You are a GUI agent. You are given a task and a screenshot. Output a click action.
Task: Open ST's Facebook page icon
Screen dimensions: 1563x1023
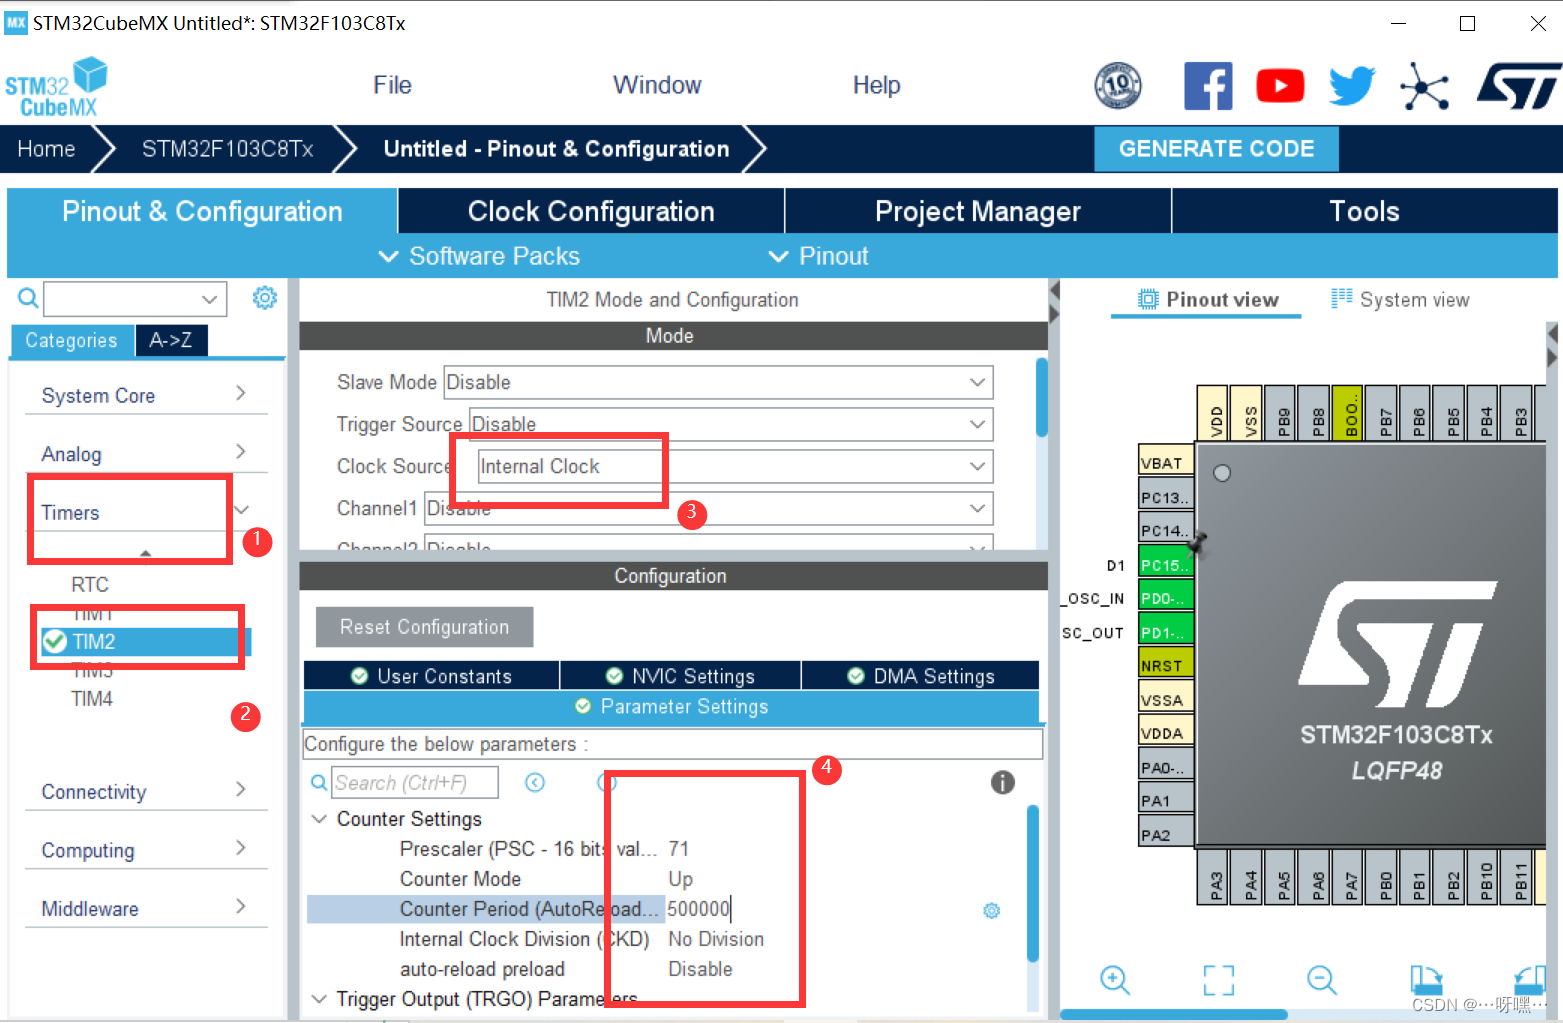(1208, 85)
